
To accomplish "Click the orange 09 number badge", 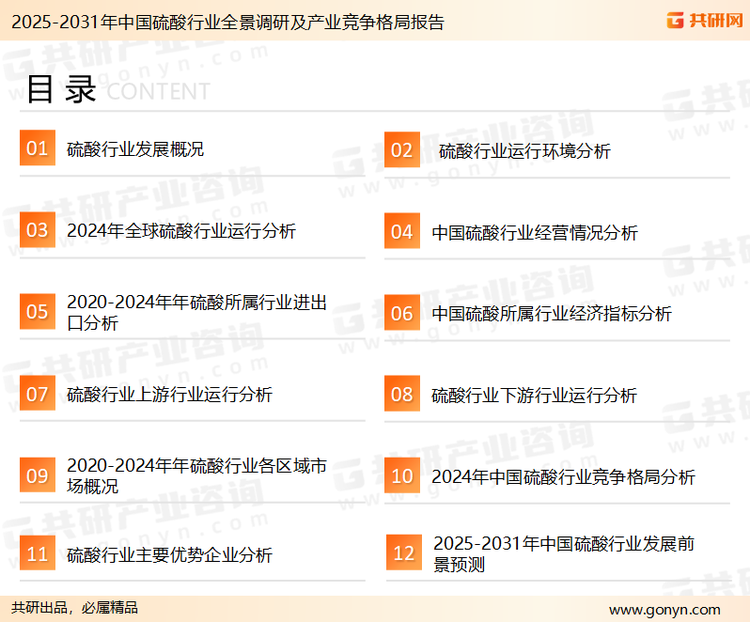I will 37,475.
